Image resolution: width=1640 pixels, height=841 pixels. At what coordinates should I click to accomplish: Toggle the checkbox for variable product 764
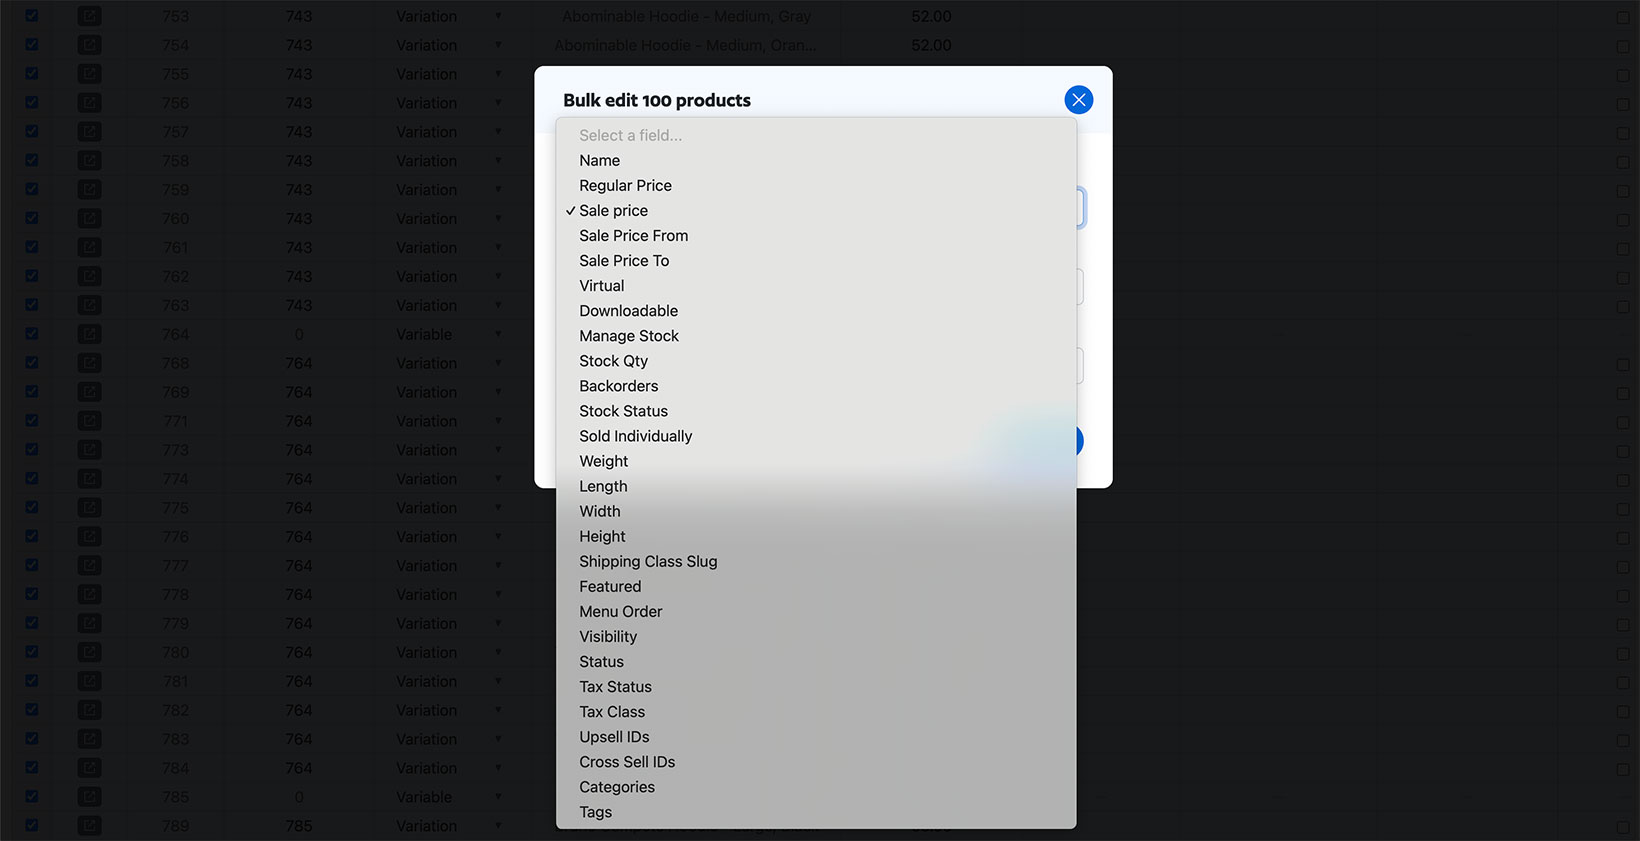pyautogui.click(x=31, y=334)
